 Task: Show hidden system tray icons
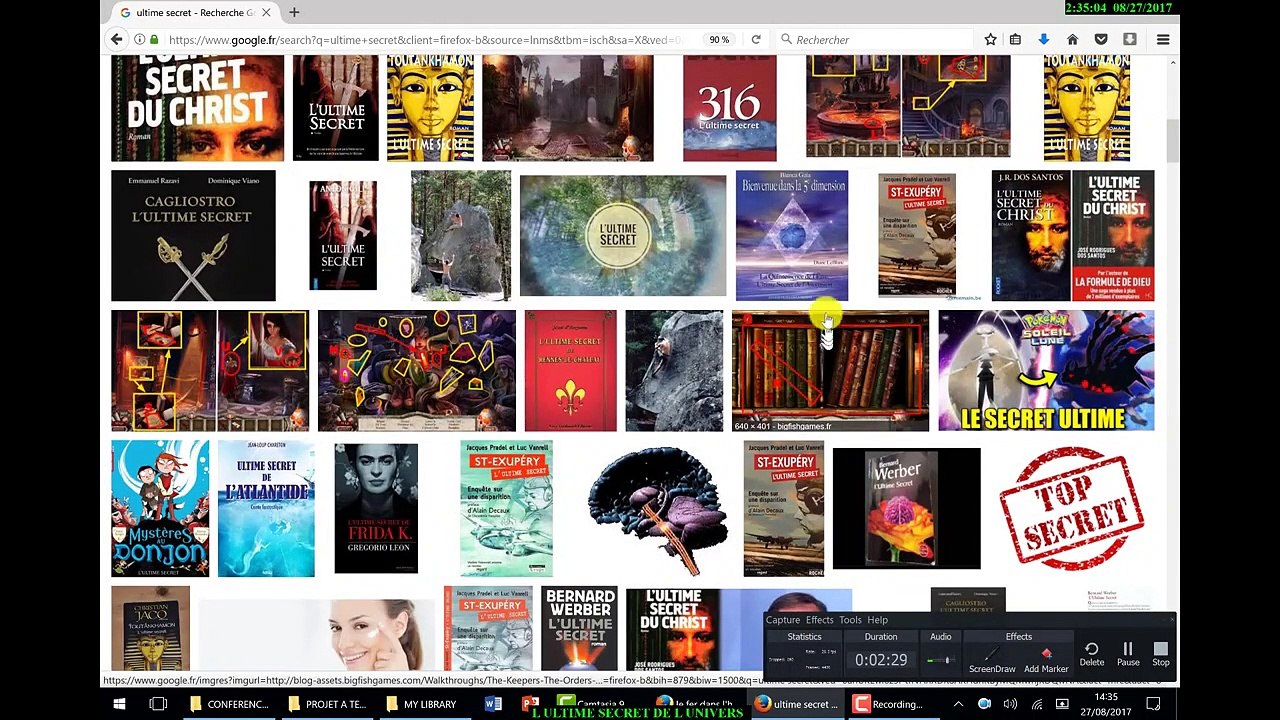click(958, 704)
